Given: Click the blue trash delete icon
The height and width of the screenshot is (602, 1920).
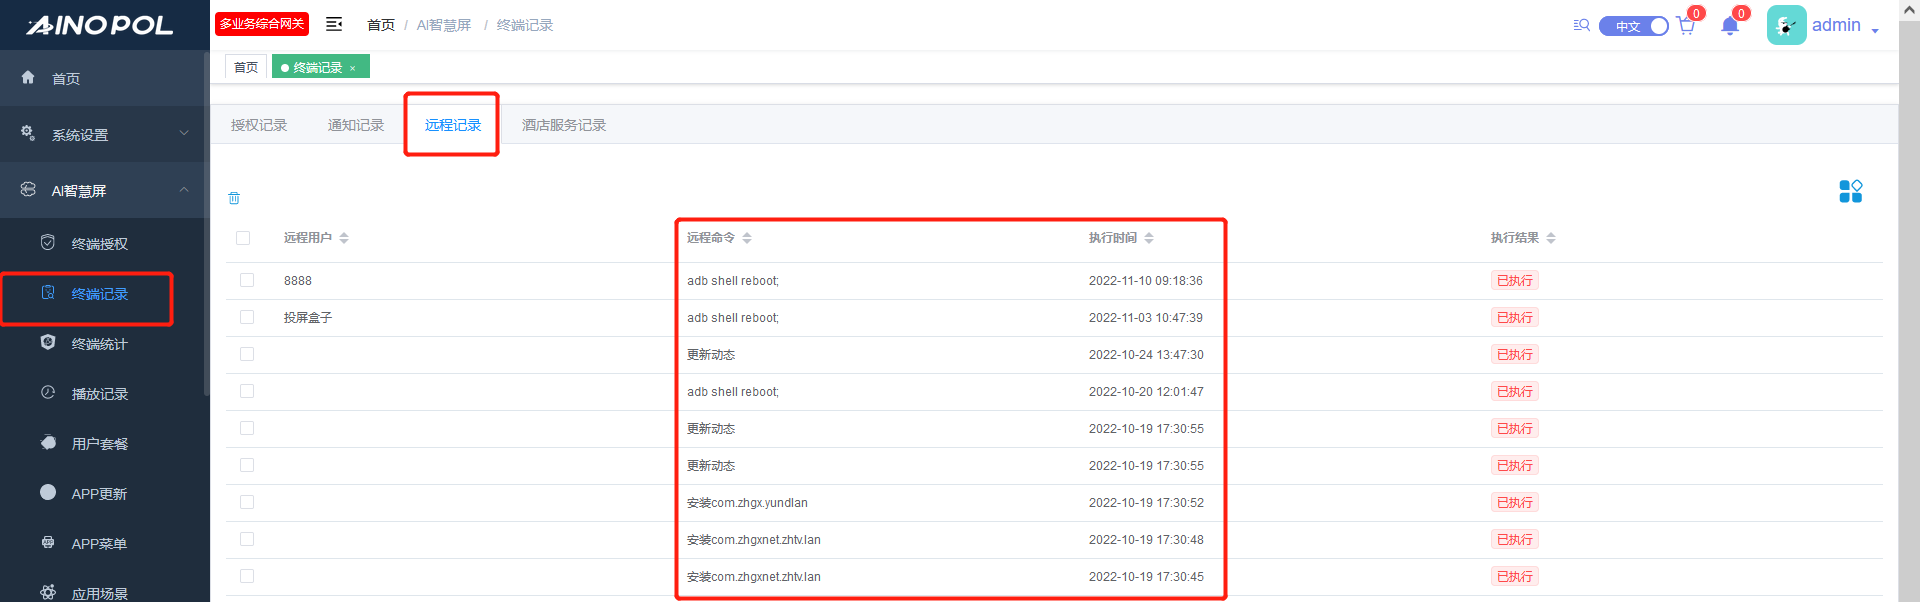Looking at the screenshot, I should (234, 198).
